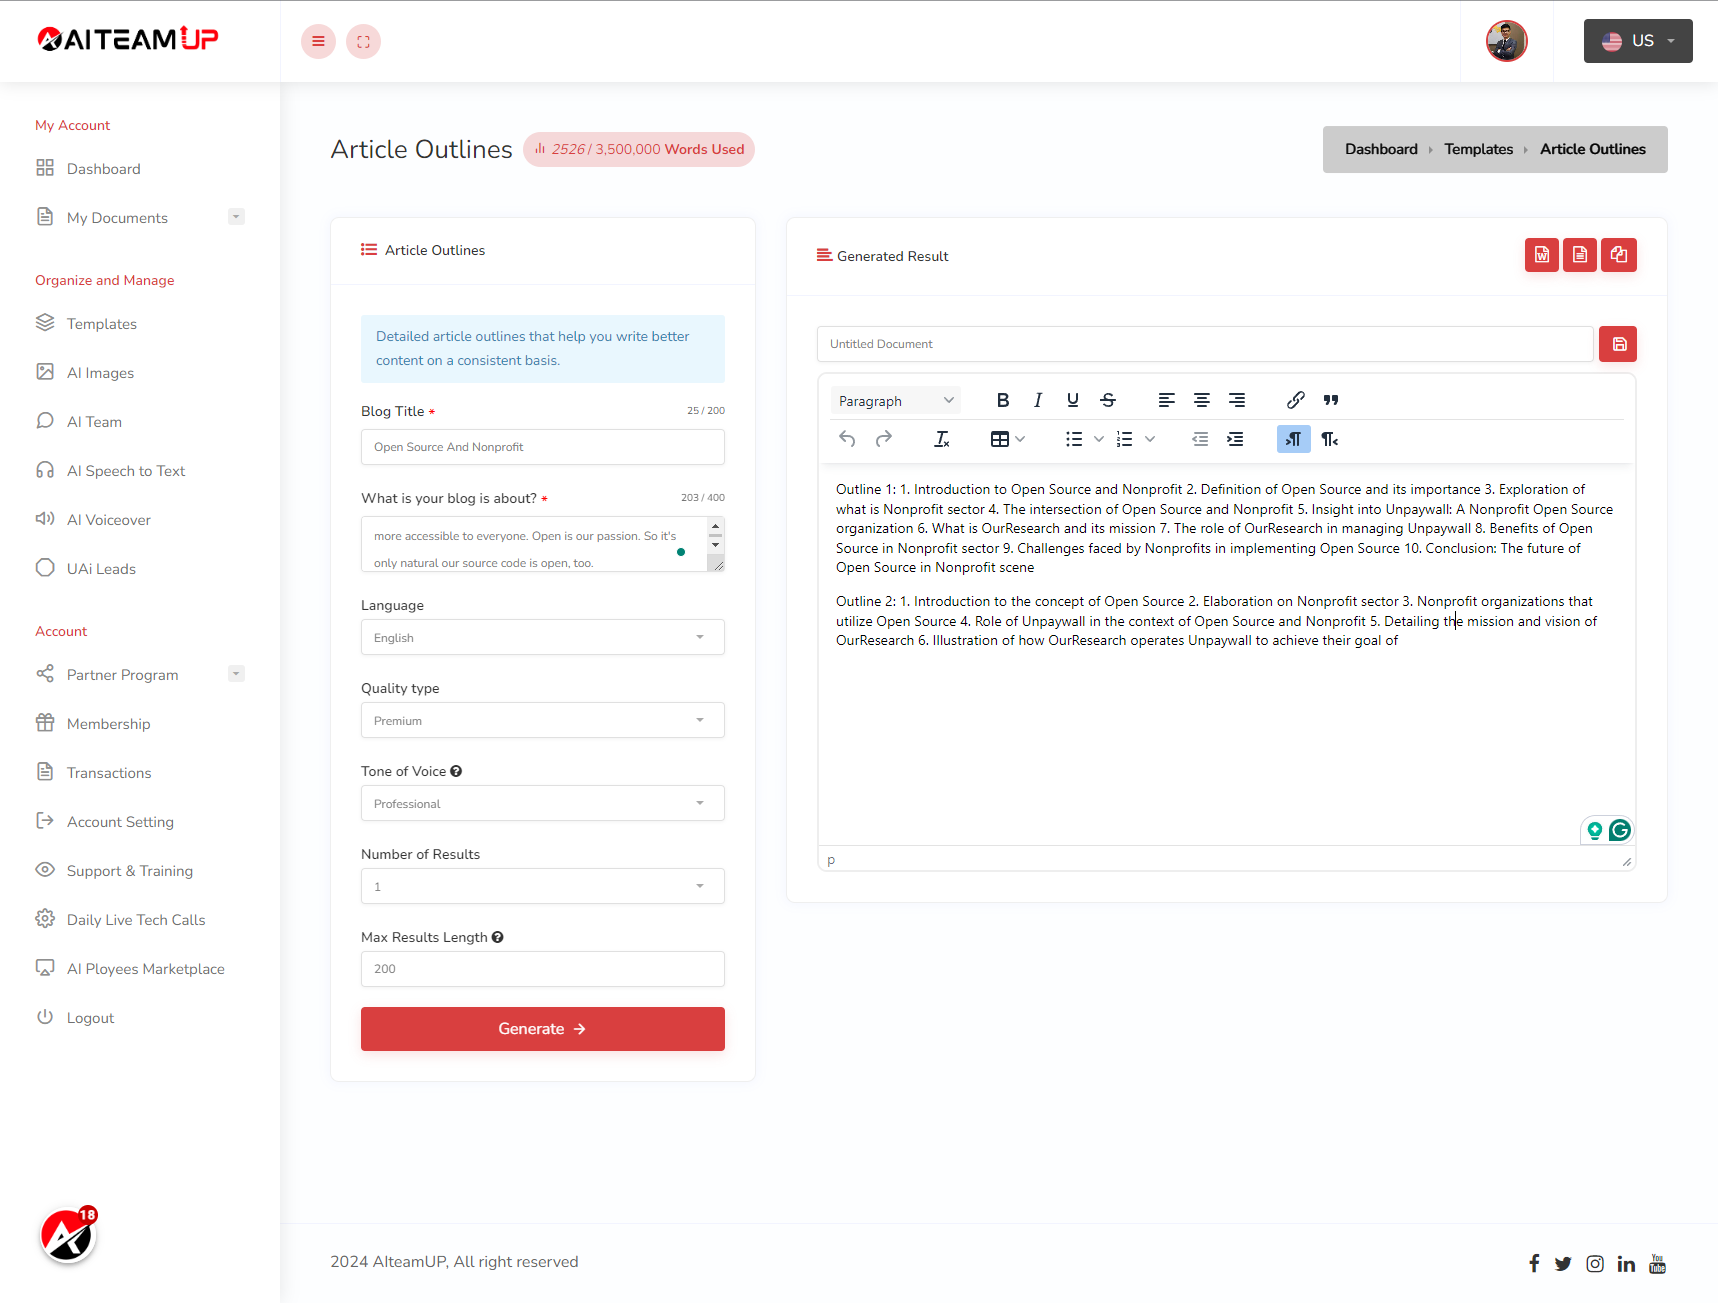Open the Number of Results dropdown
Image resolution: width=1718 pixels, height=1303 pixels.
click(543, 887)
